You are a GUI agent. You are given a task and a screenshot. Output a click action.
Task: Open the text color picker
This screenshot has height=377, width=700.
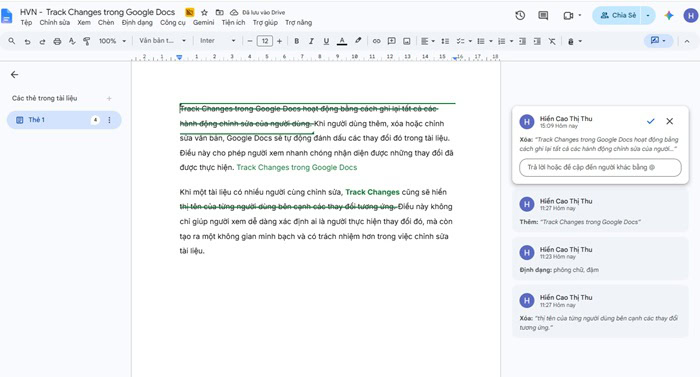342,41
